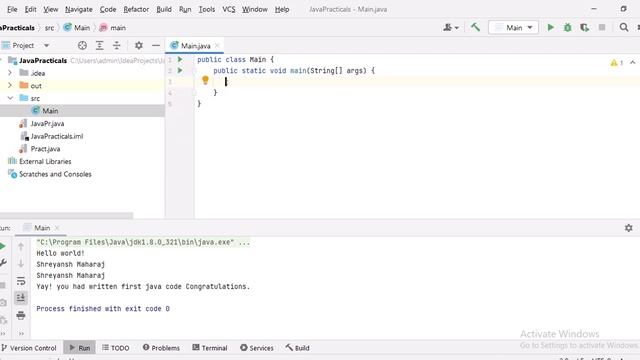
Task: Open the user account icon dropdown
Action: 451,27
